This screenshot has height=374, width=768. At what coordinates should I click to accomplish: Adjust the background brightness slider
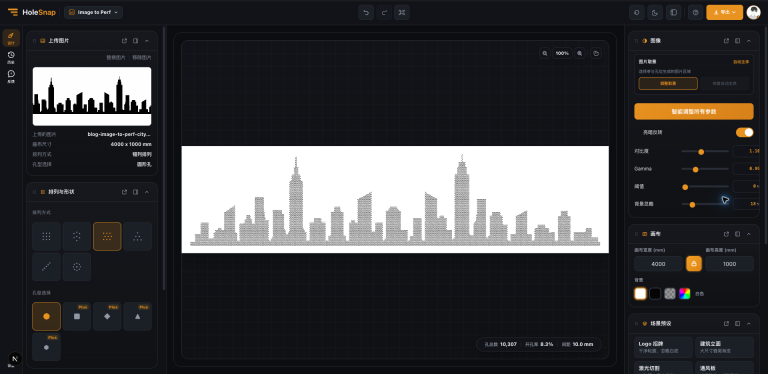coord(705,204)
